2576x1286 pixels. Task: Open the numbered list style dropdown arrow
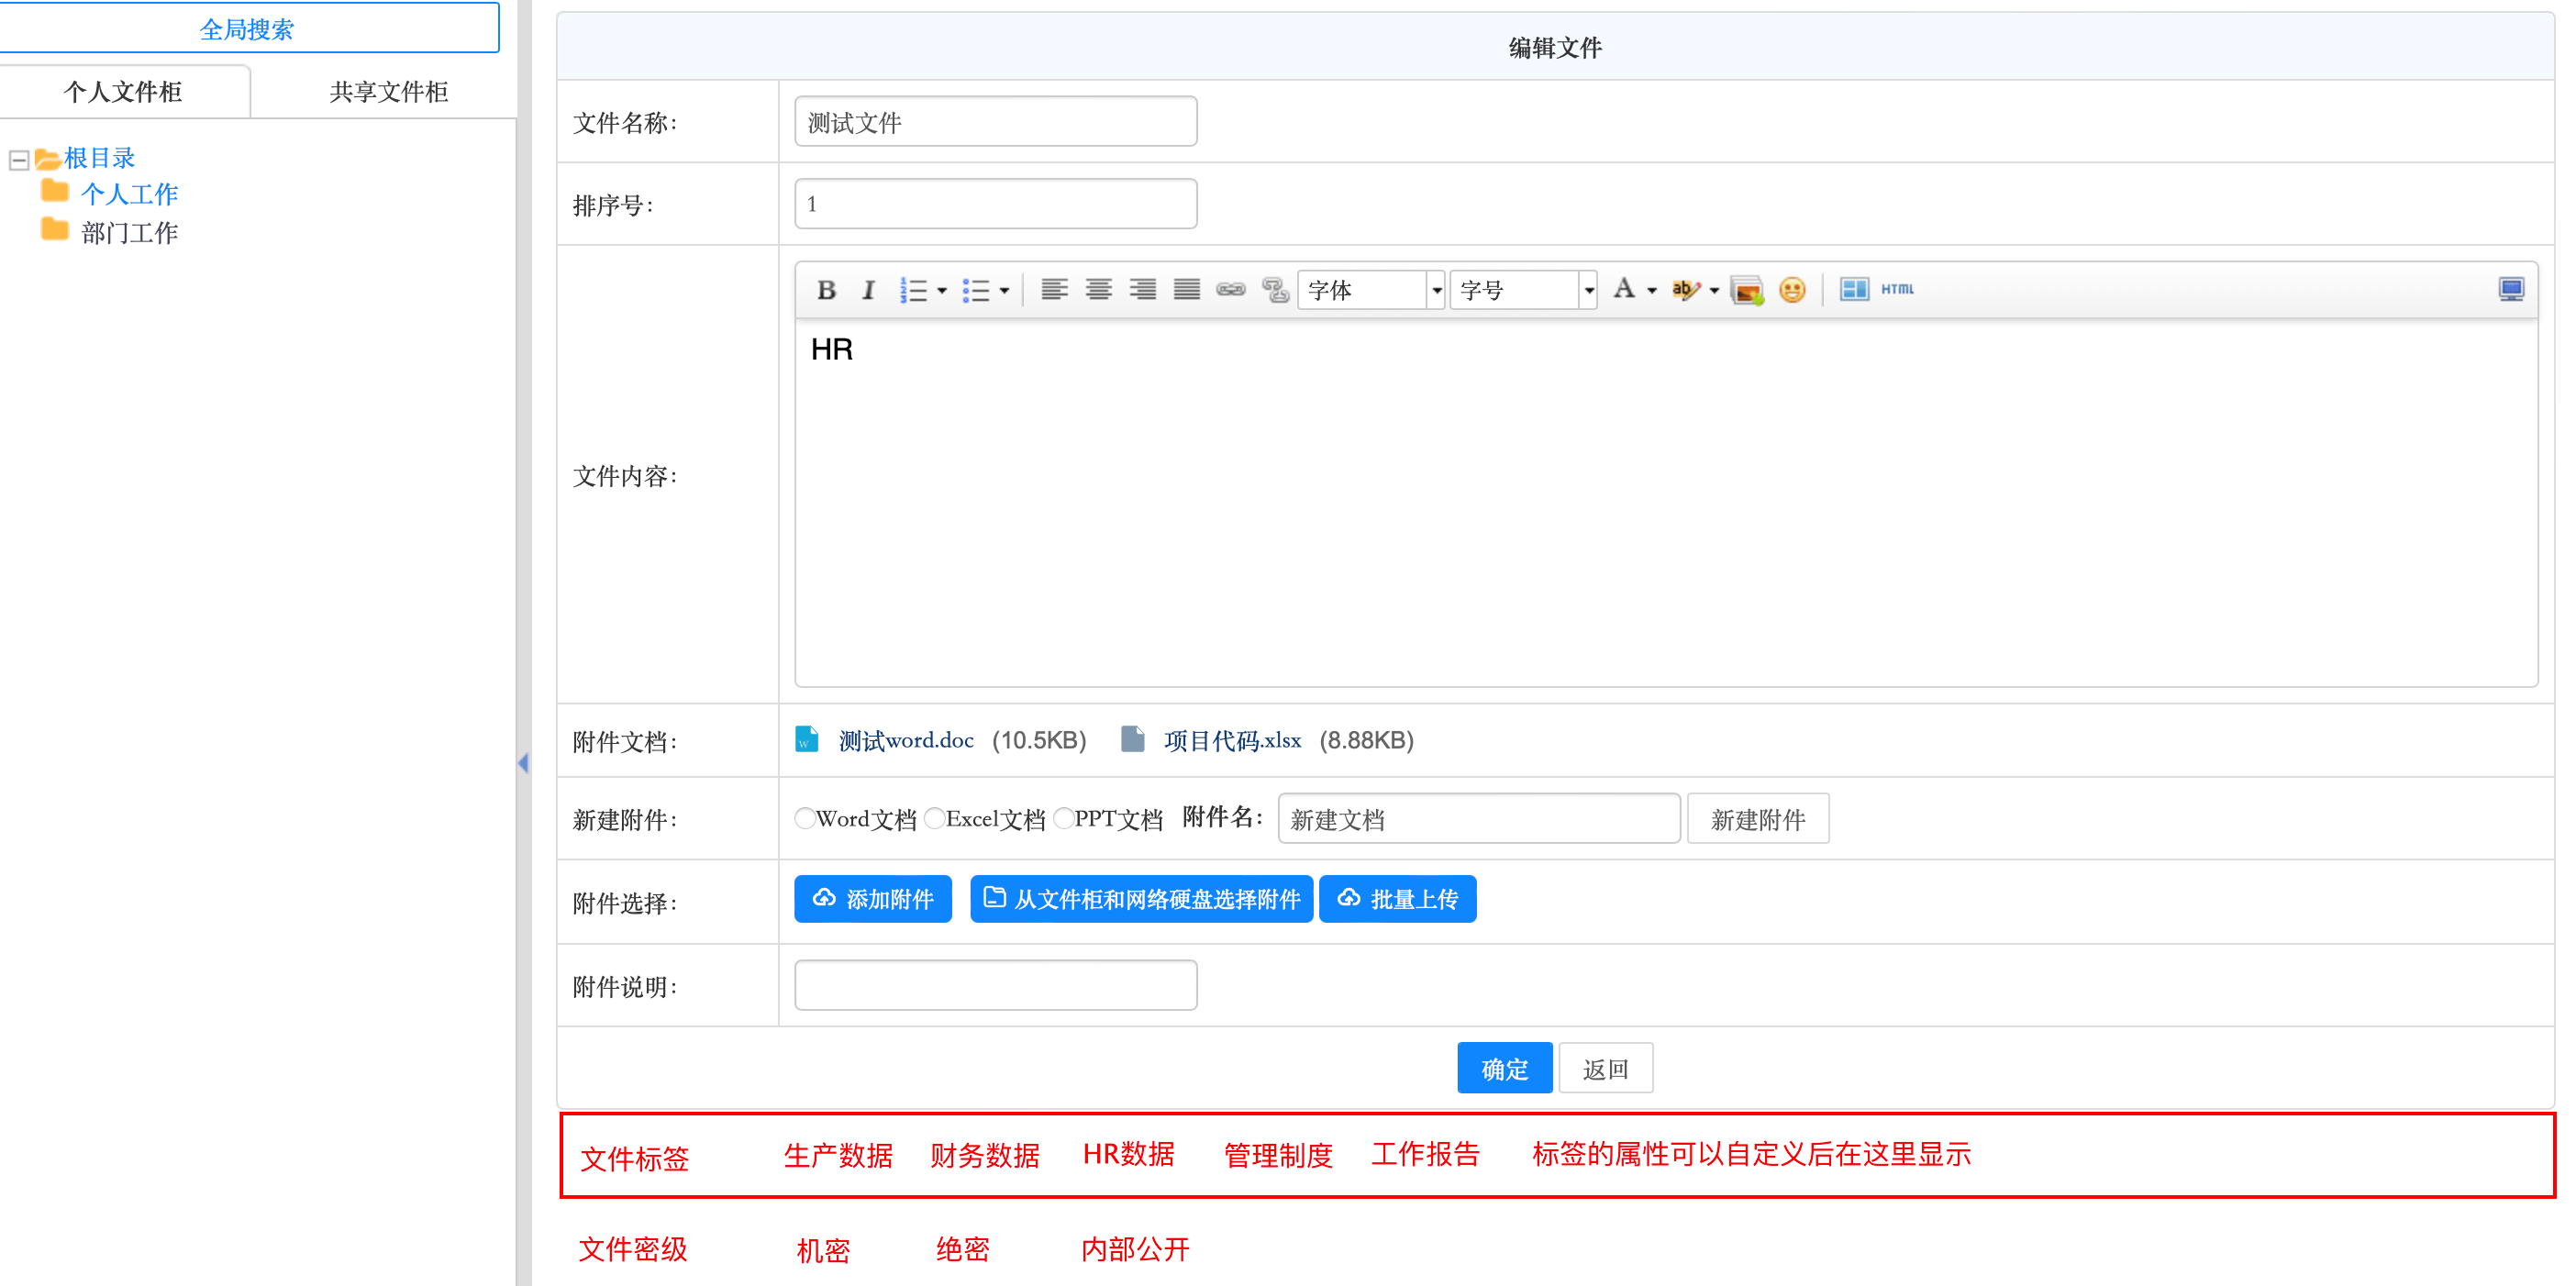point(942,291)
